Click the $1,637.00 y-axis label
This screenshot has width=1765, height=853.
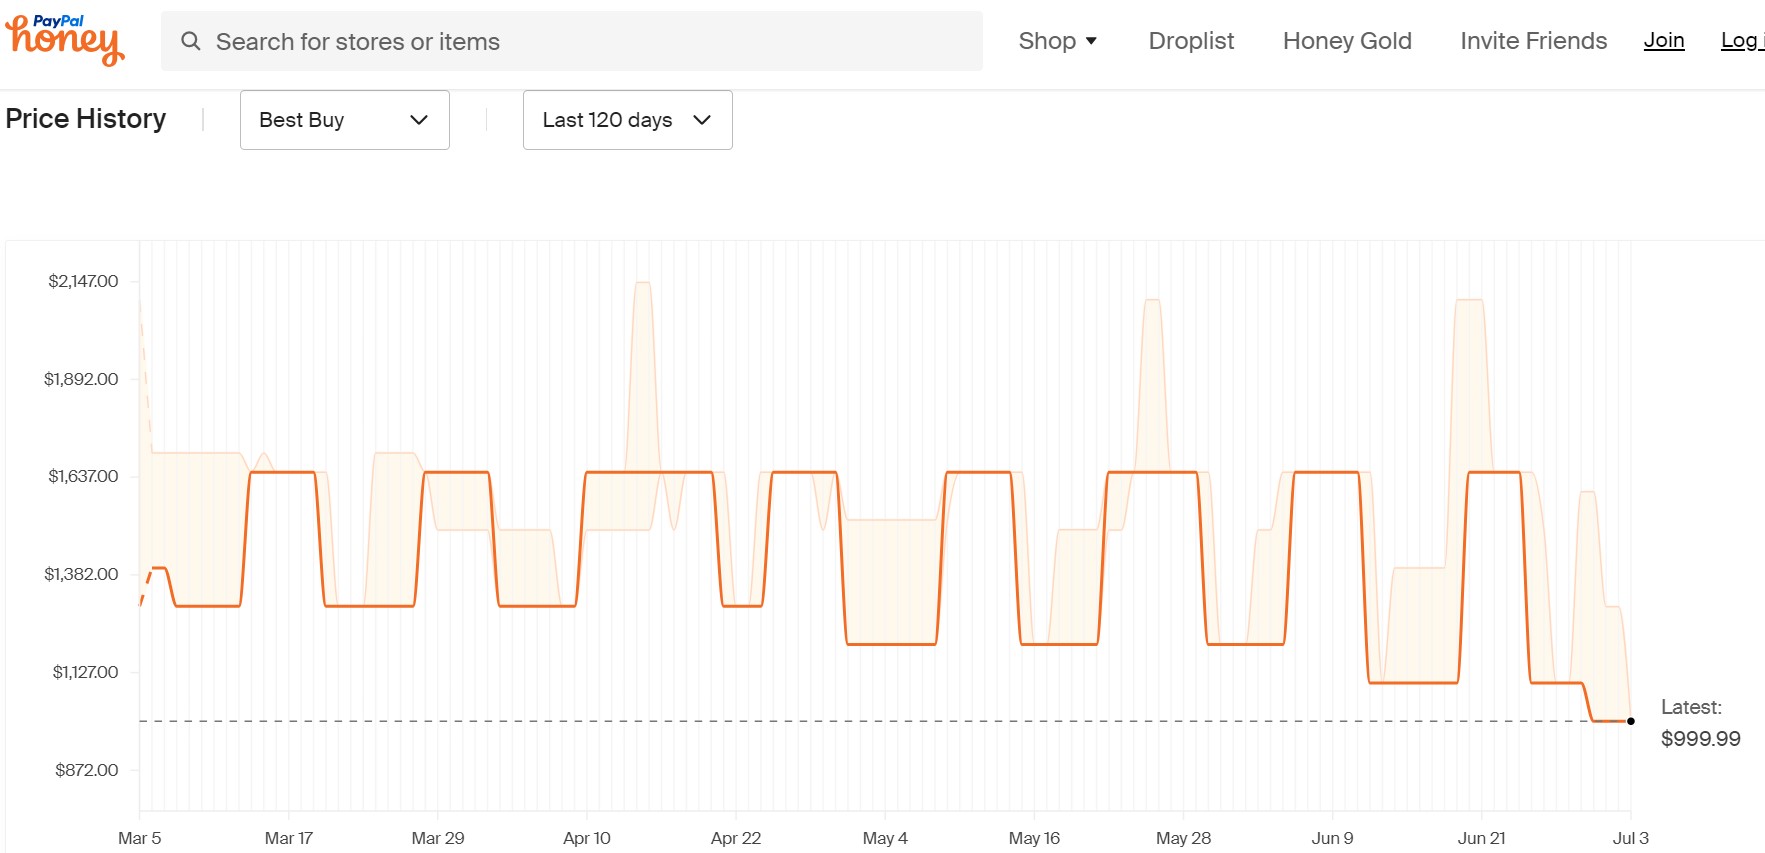coord(83,476)
